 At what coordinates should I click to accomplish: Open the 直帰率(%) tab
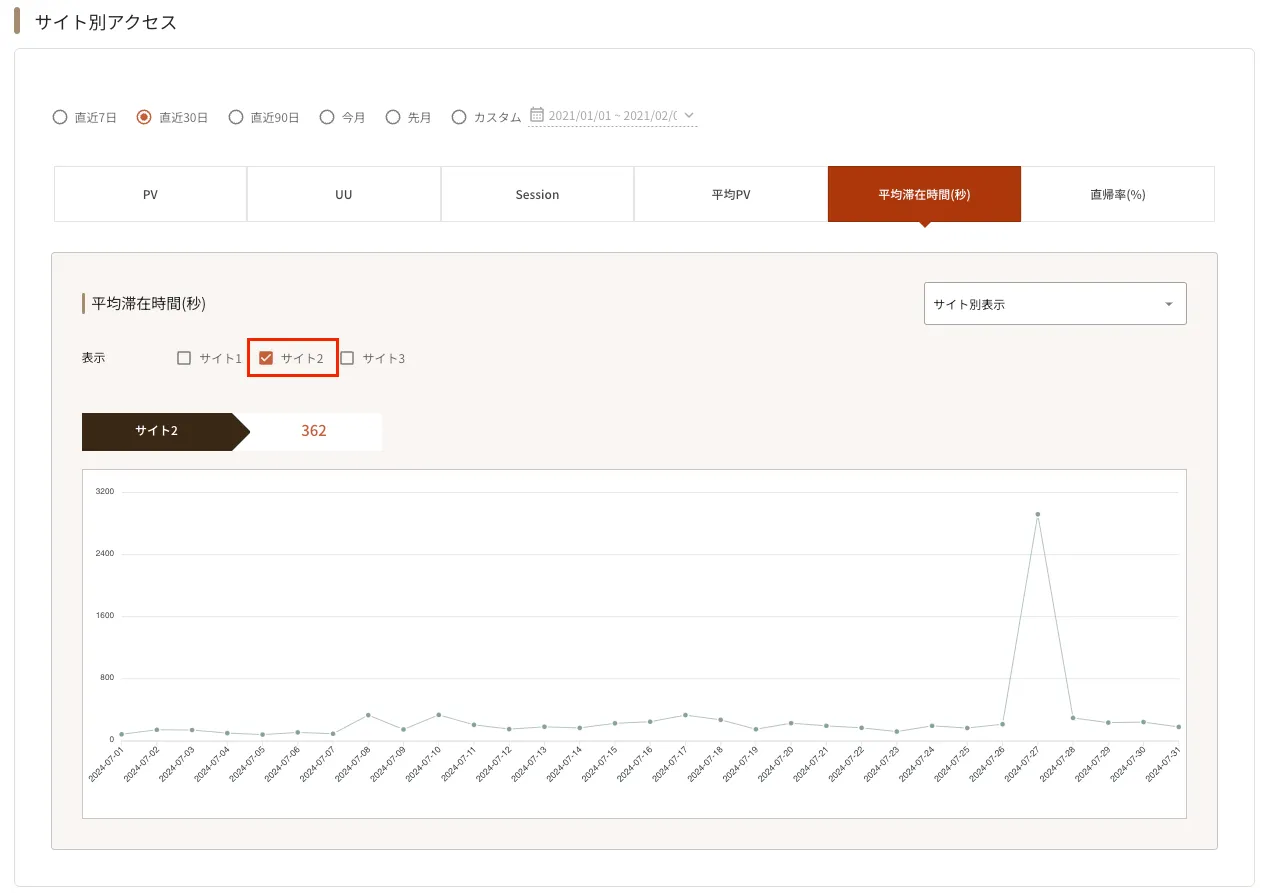click(1118, 194)
